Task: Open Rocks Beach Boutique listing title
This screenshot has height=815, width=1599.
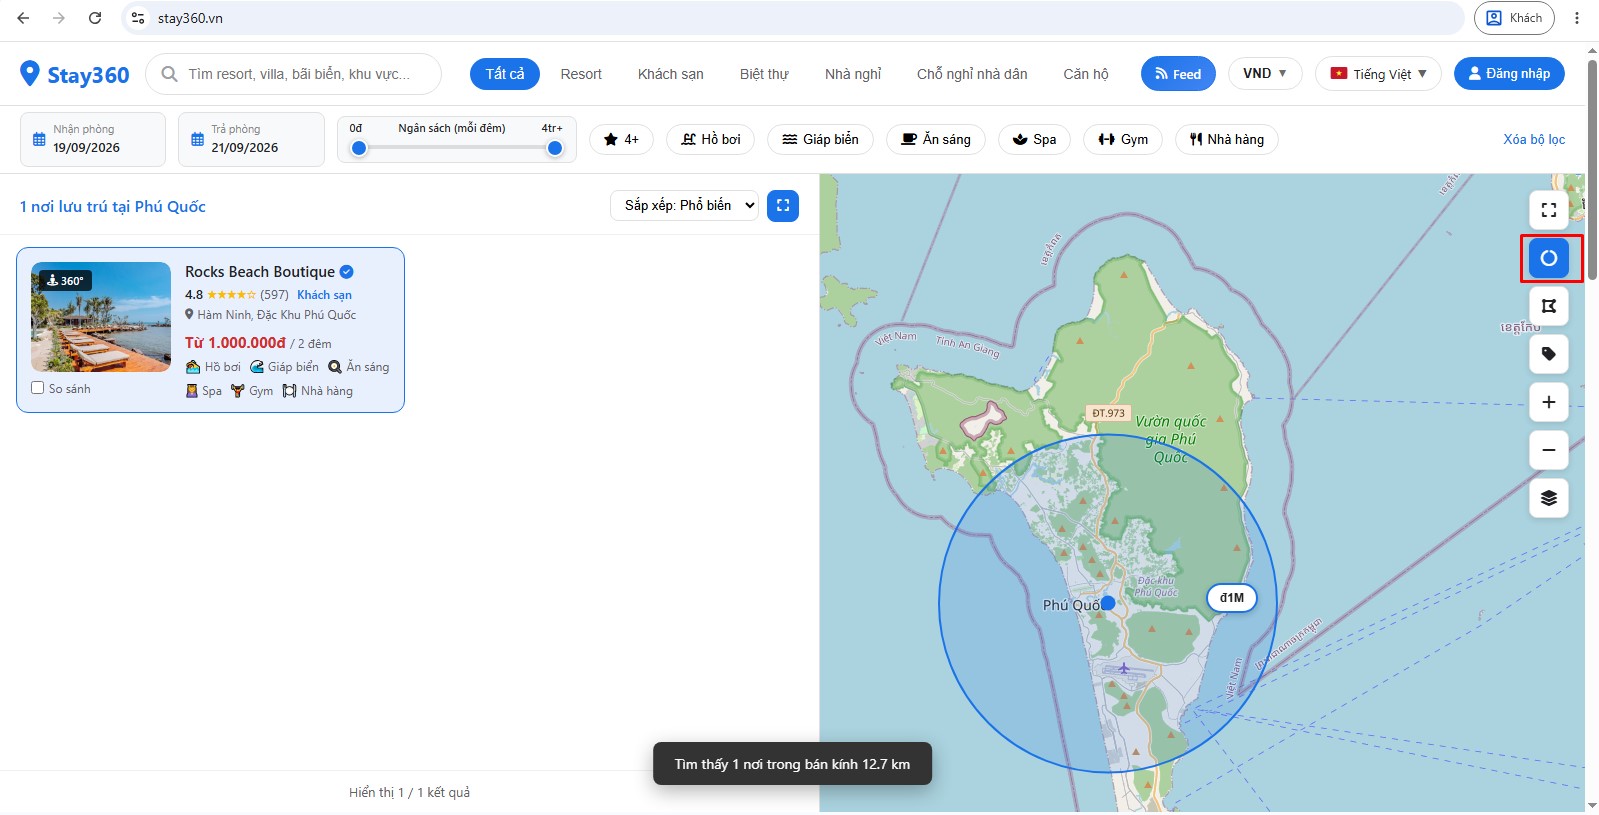Action: tap(260, 272)
